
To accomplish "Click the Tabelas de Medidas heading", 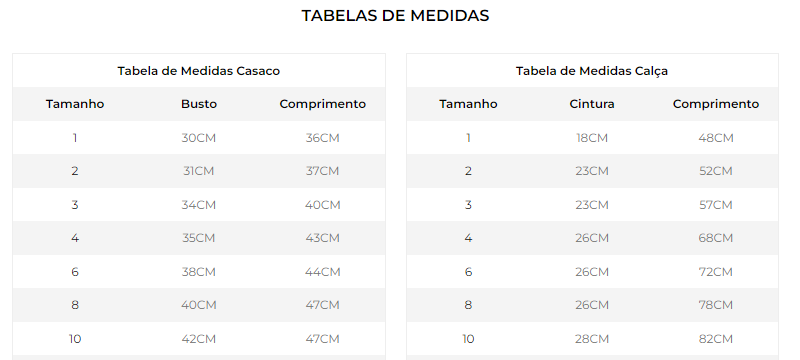I will point(395,15).
